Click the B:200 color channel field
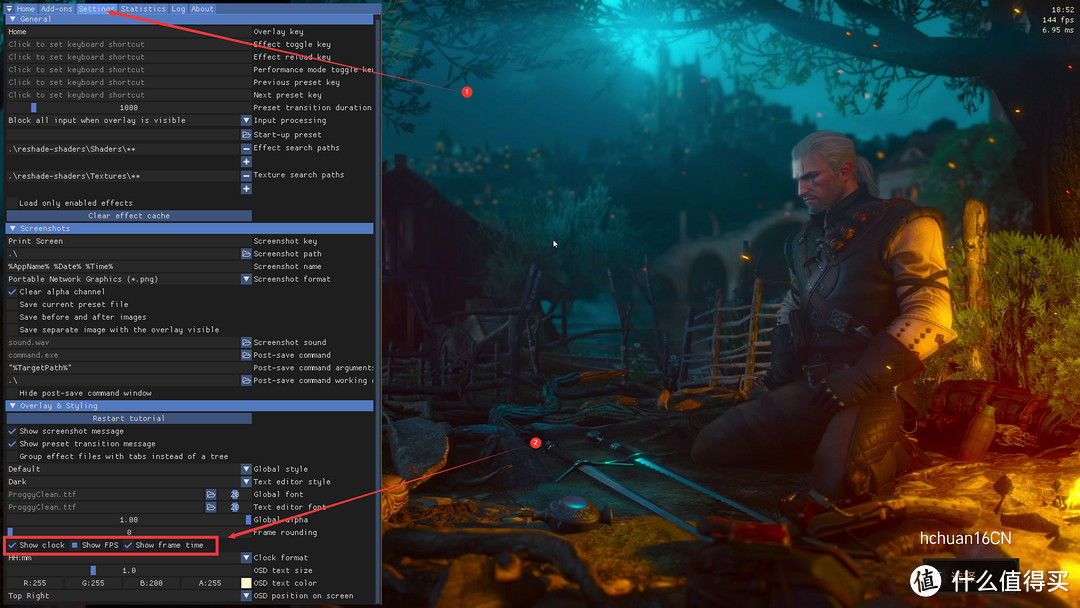1080x608 pixels. (152, 583)
